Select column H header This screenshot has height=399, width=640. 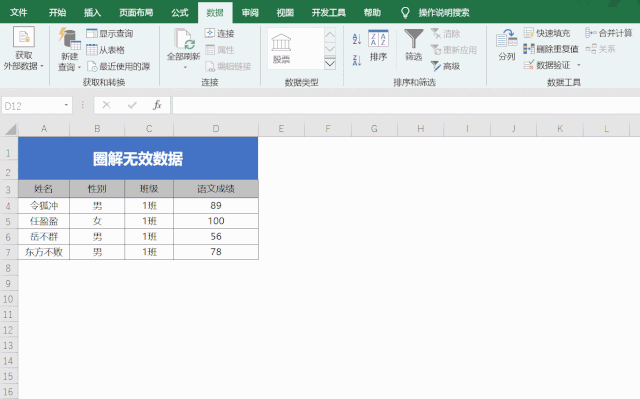(420, 129)
